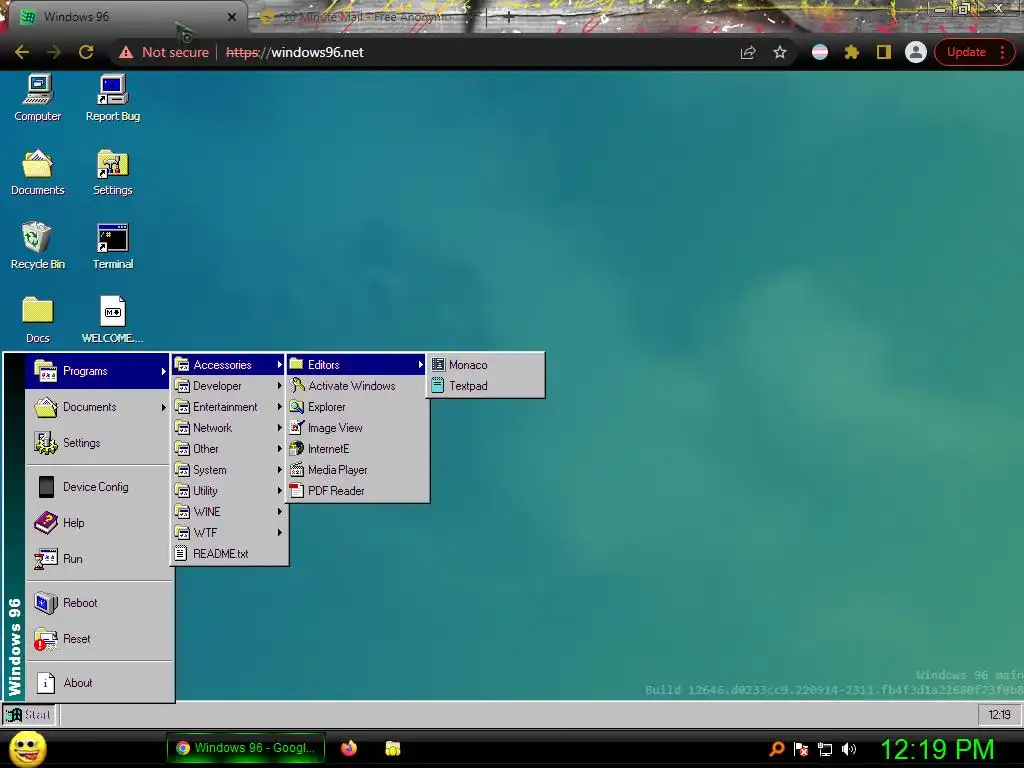Click the flag tray icon with red X
Screen dimensions: 1024x768
[801, 749]
